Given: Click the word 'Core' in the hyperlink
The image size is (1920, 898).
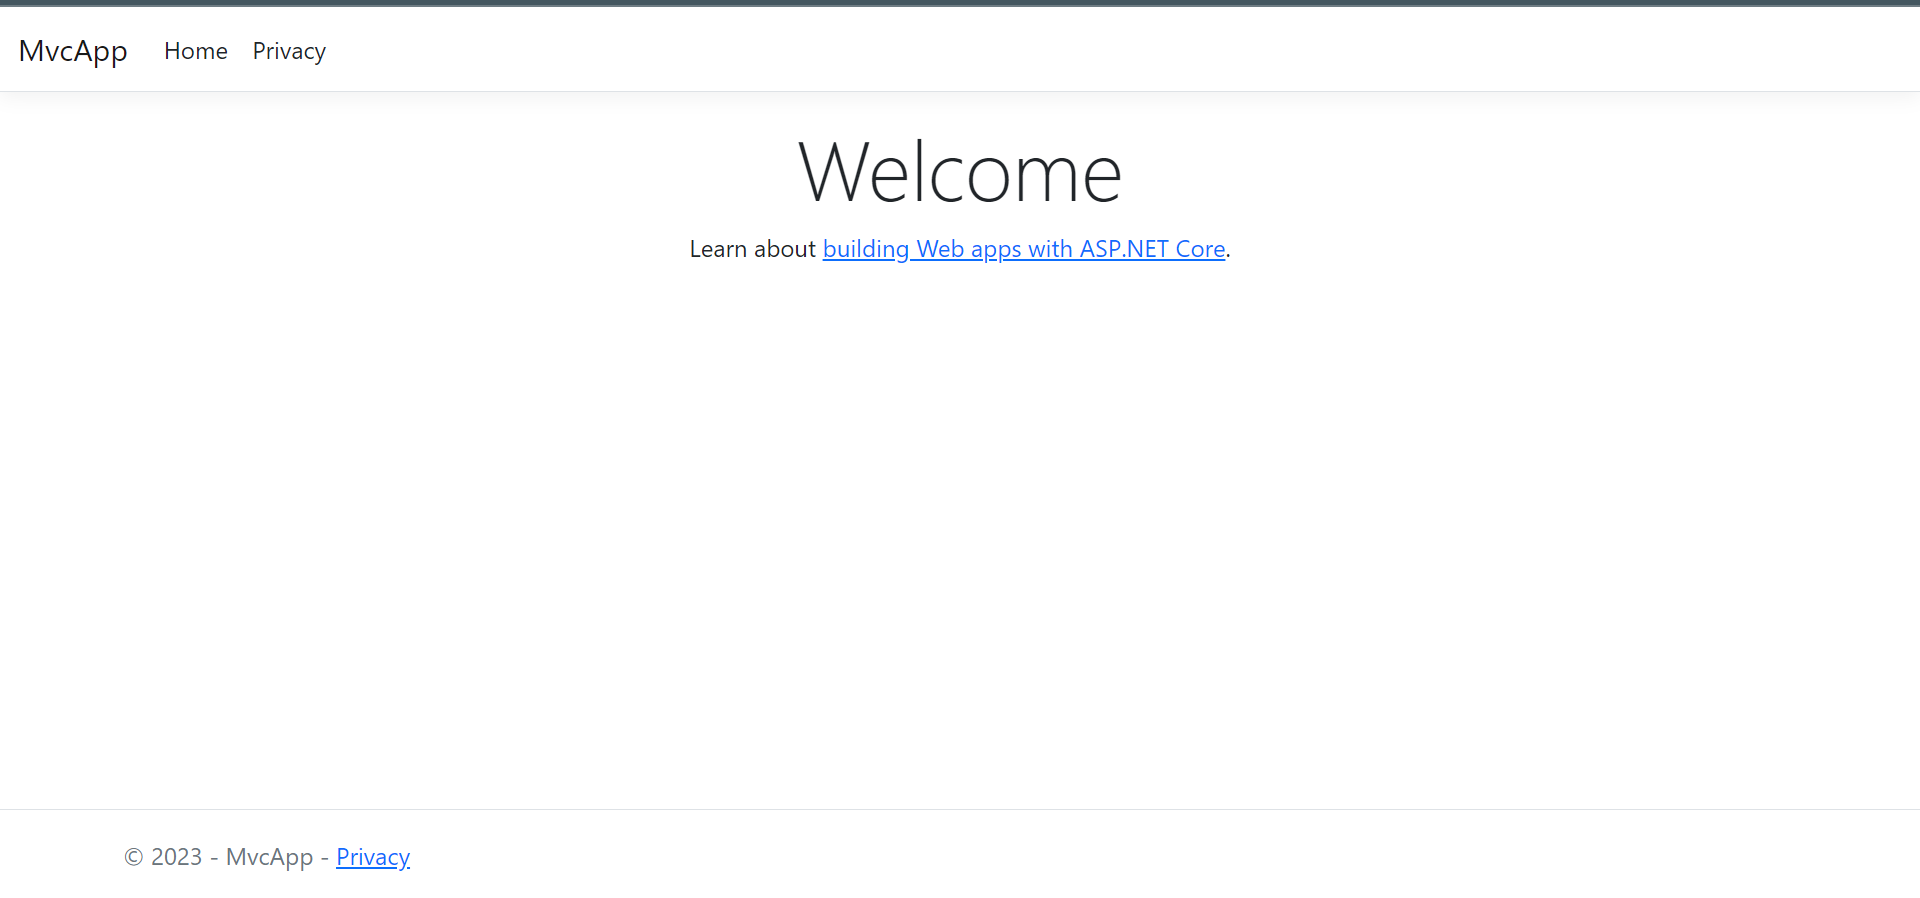Looking at the screenshot, I should coord(1200,249).
